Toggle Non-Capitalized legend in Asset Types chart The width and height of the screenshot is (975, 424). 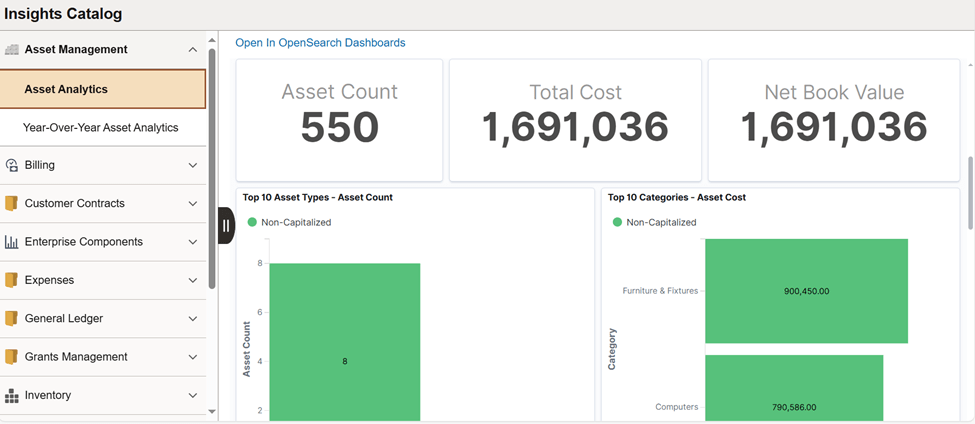pos(289,222)
